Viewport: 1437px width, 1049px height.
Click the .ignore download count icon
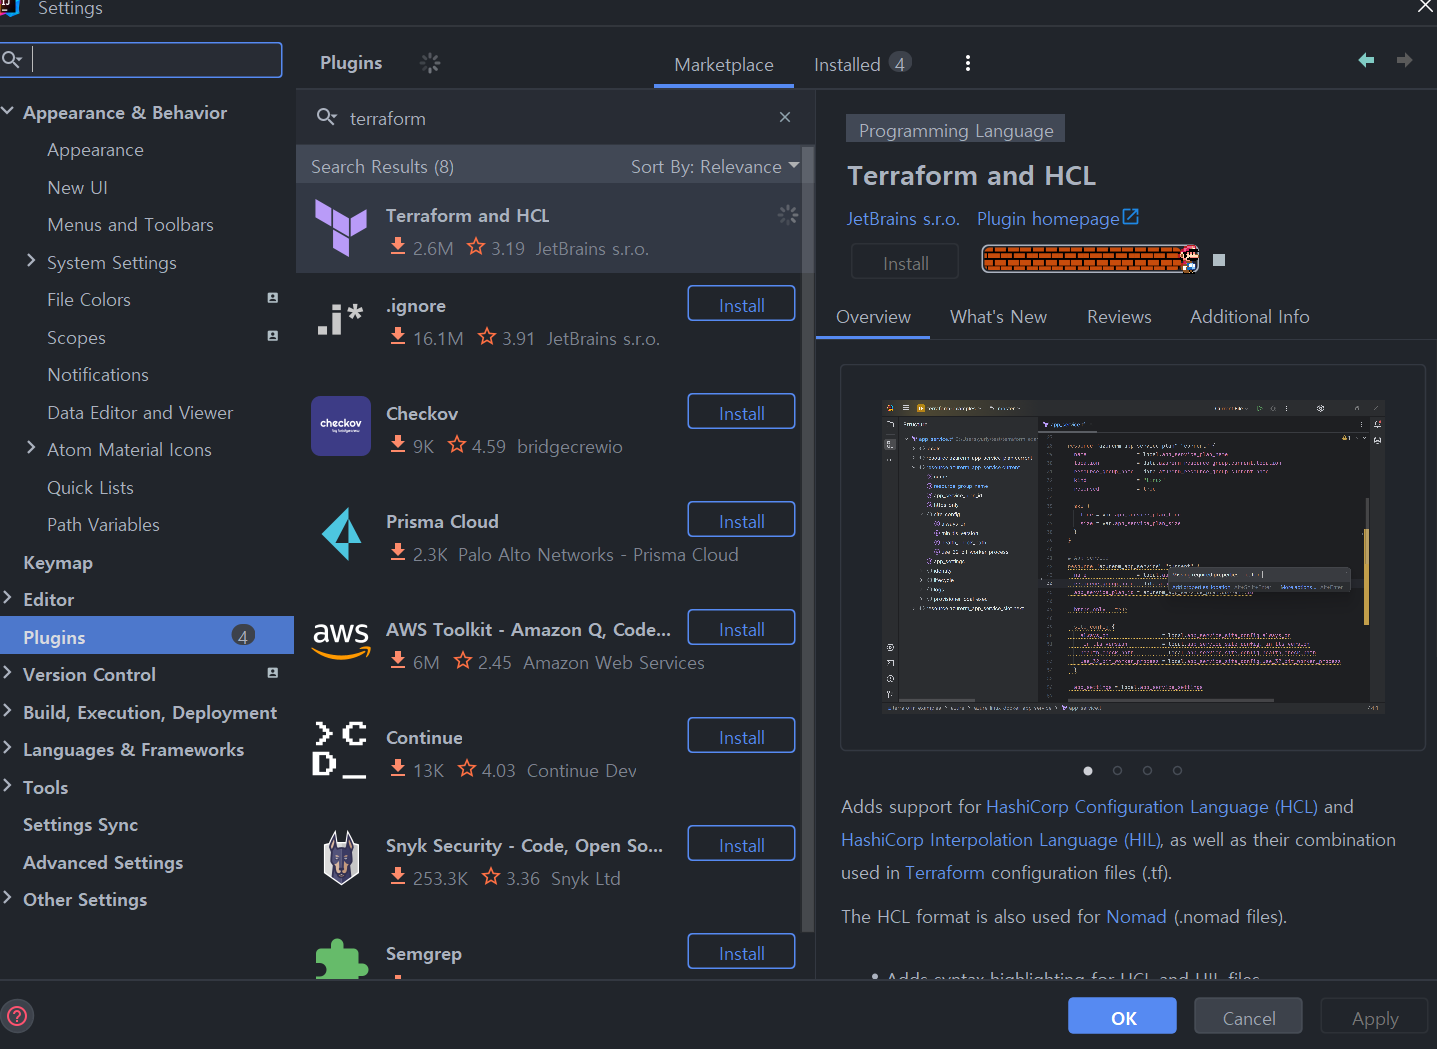pyautogui.click(x=398, y=337)
